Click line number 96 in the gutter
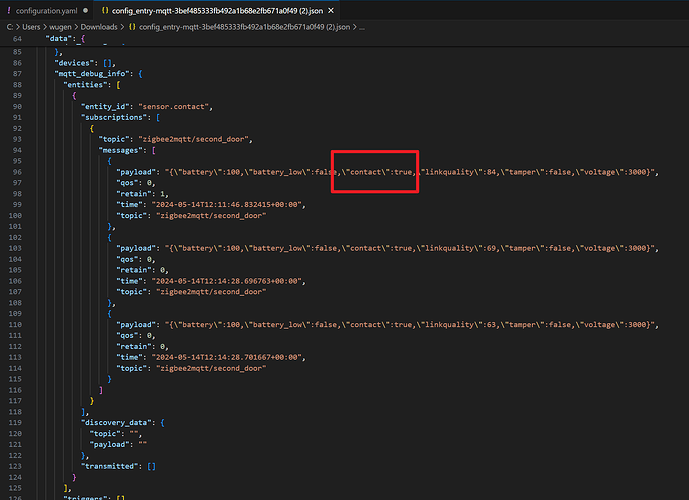The width and height of the screenshot is (689, 500). pyautogui.click(x=17, y=172)
